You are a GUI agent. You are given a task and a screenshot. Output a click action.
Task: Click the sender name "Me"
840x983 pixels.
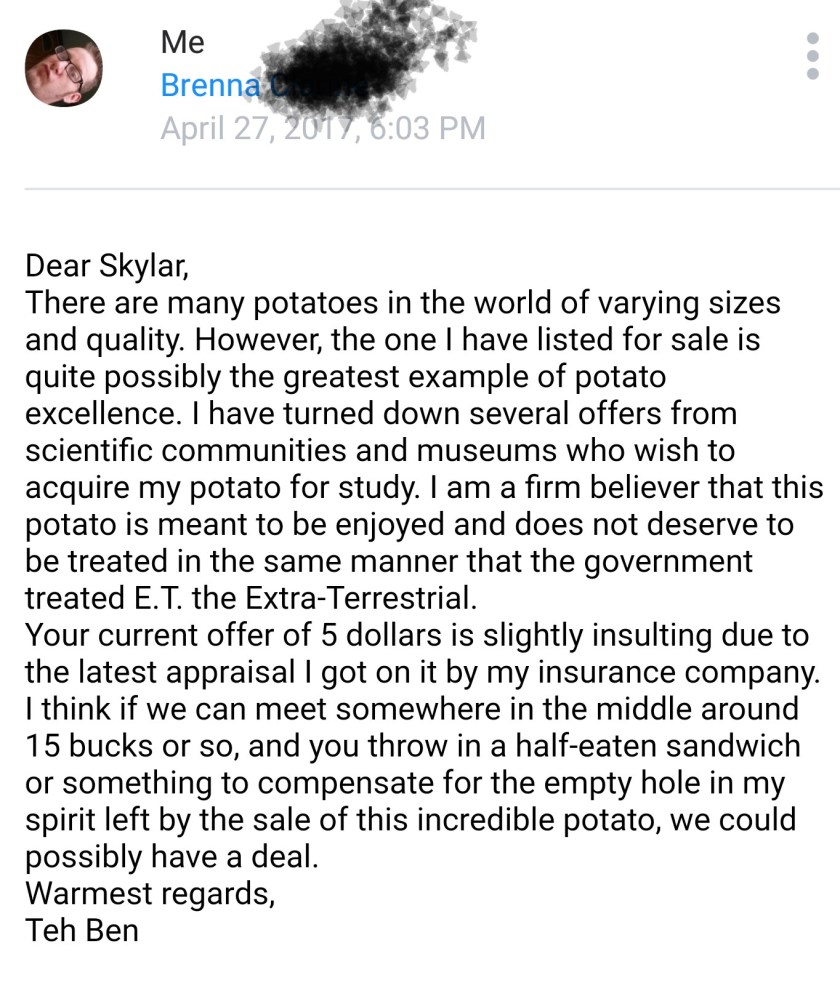pyautogui.click(x=182, y=42)
